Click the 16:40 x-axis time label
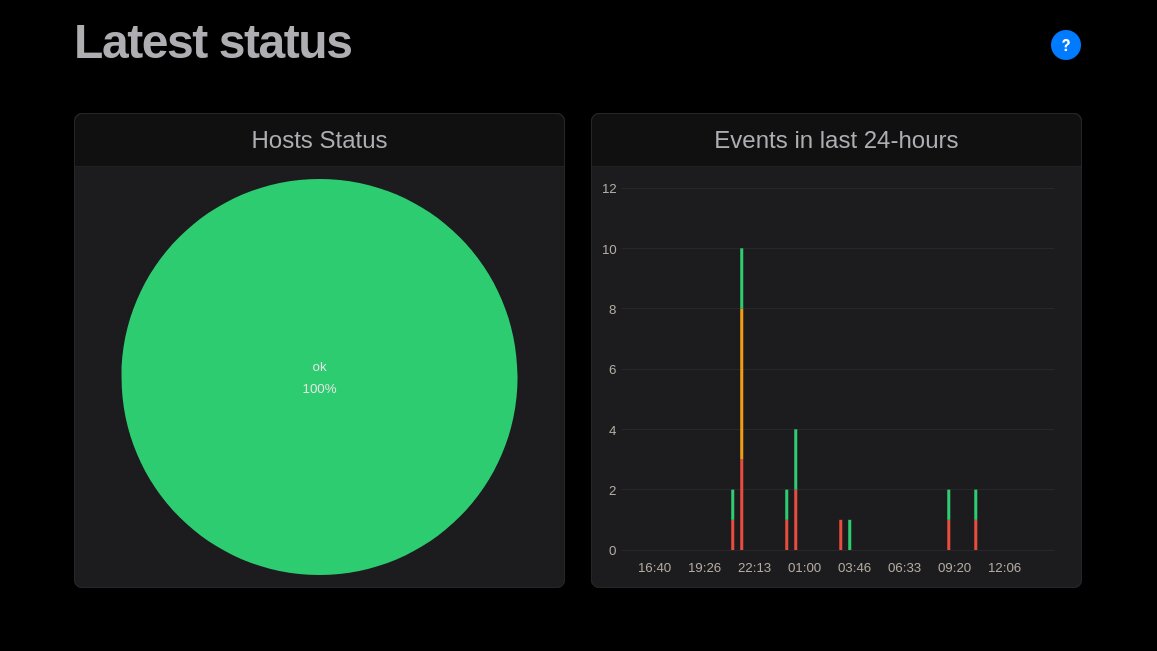 tap(654, 567)
